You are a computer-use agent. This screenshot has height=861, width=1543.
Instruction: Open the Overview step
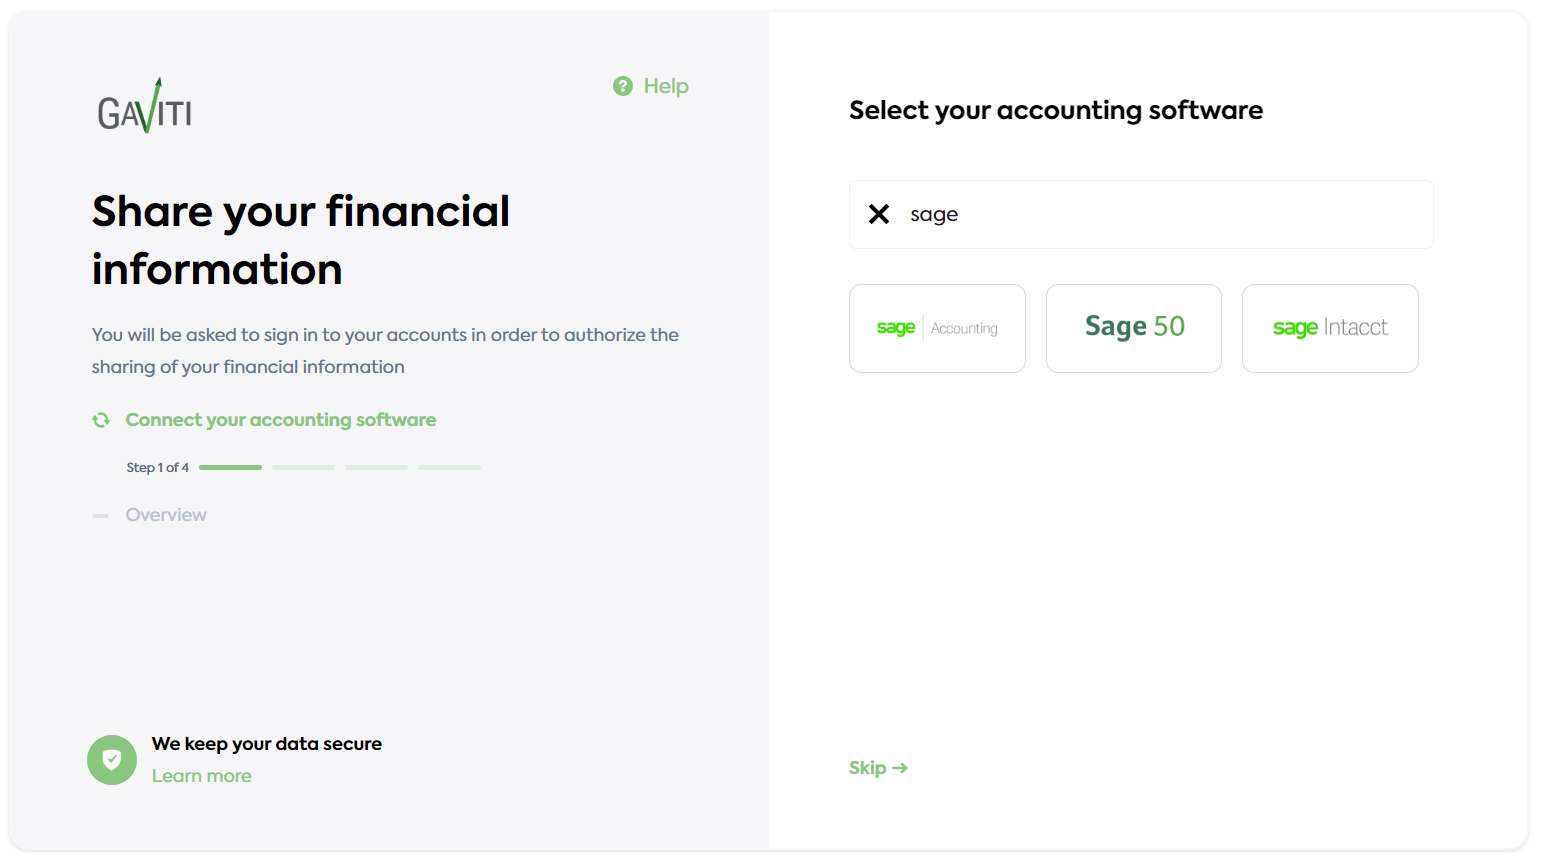click(166, 515)
